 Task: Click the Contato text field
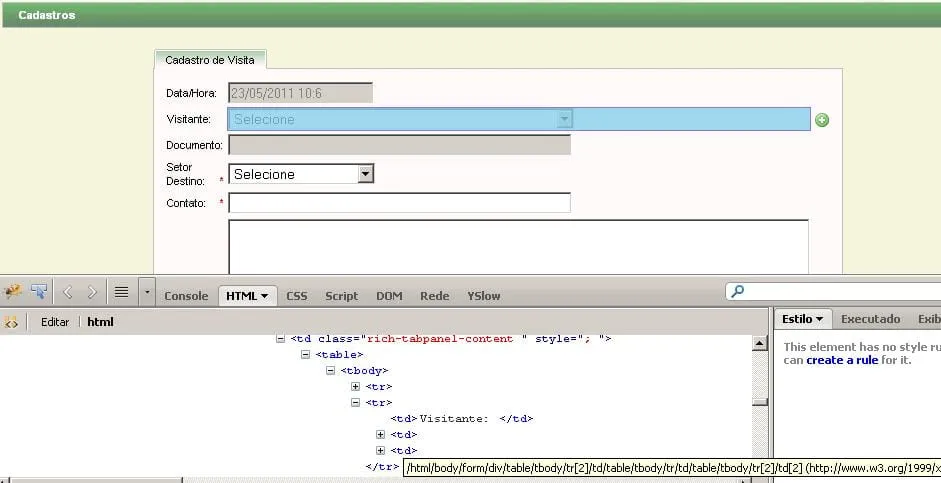[x=399, y=203]
